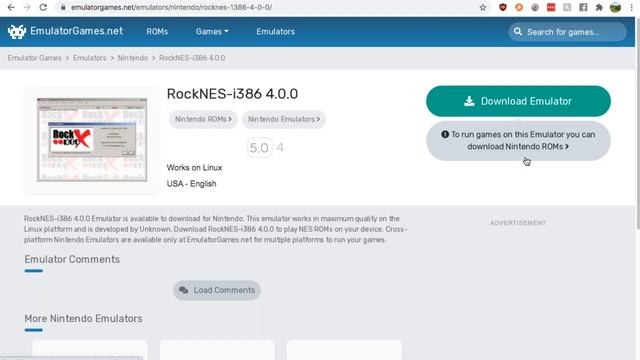Open the Nintendo ROMs tag
The width and height of the screenshot is (640, 360).
point(203,119)
